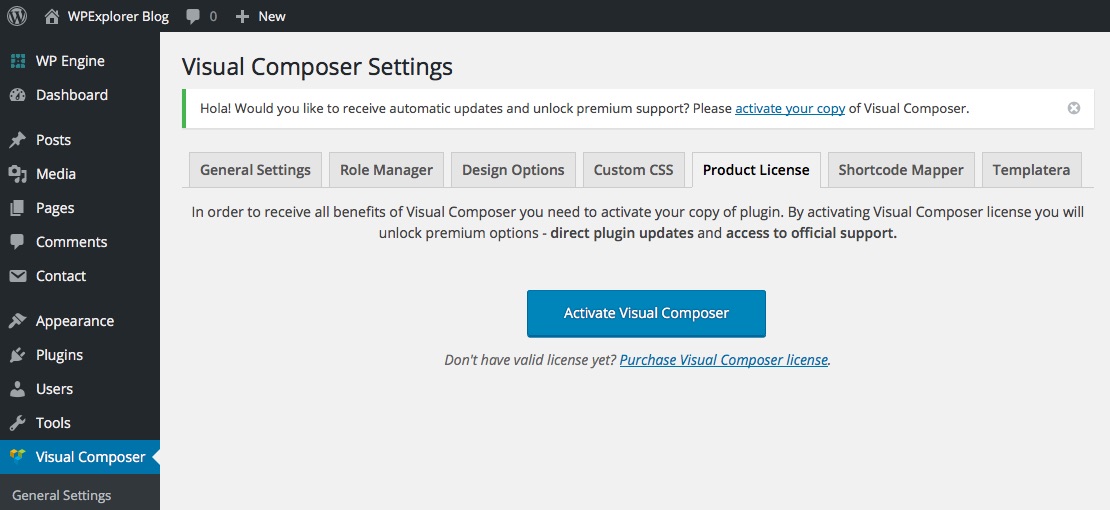This screenshot has height=510, width=1110.
Task: Open WPExplorer Blog site link
Action: pyautogui.click(x=118, y=16)
